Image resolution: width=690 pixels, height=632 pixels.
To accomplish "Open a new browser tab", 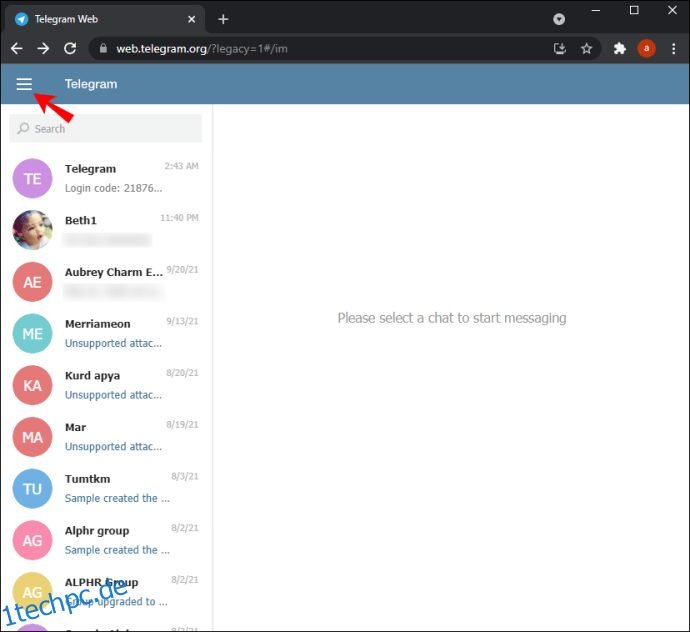I will pos(223,19).
